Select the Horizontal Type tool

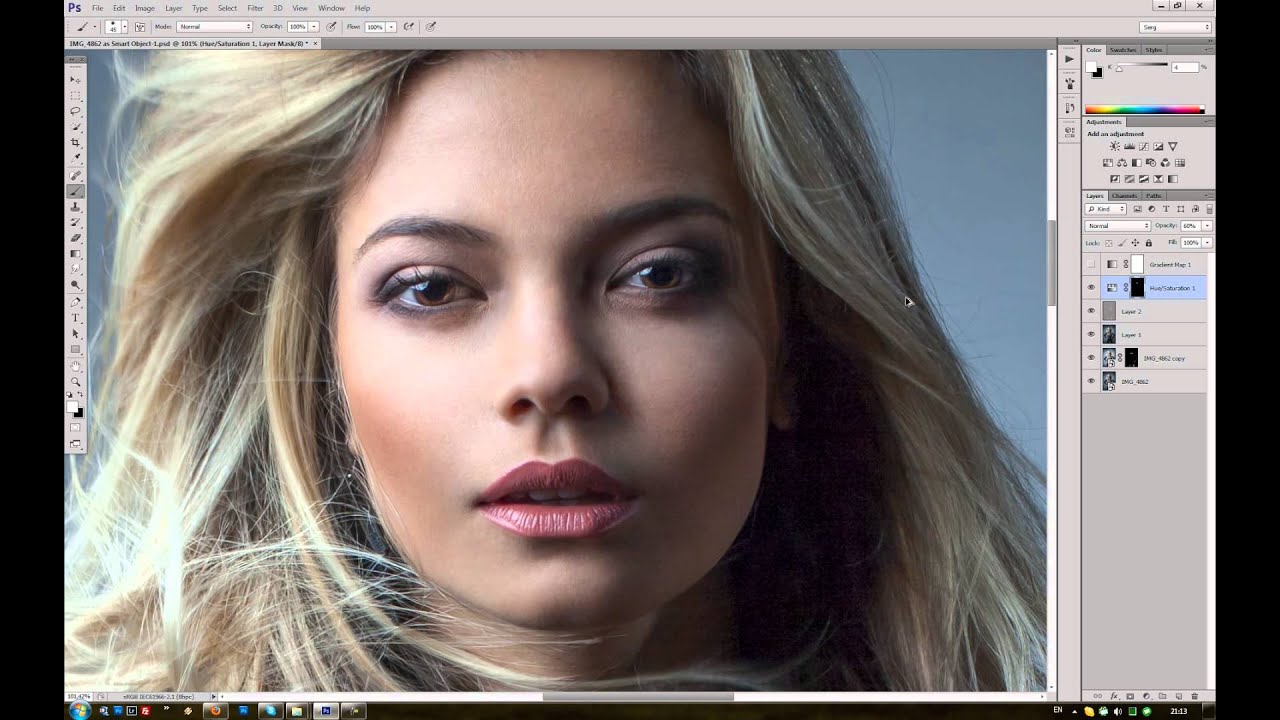[x=76, y=318]
